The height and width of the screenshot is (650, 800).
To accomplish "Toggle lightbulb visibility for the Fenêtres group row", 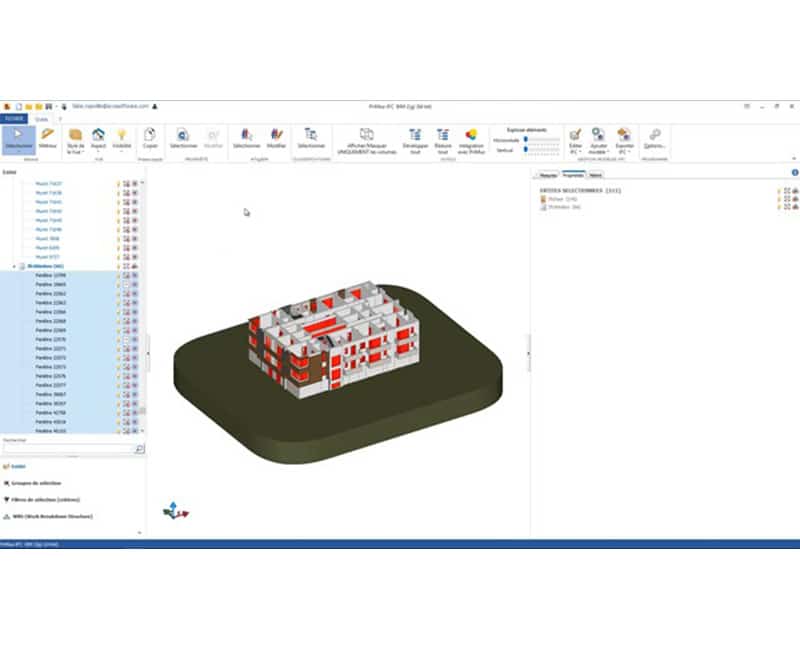I will (118, 267).
